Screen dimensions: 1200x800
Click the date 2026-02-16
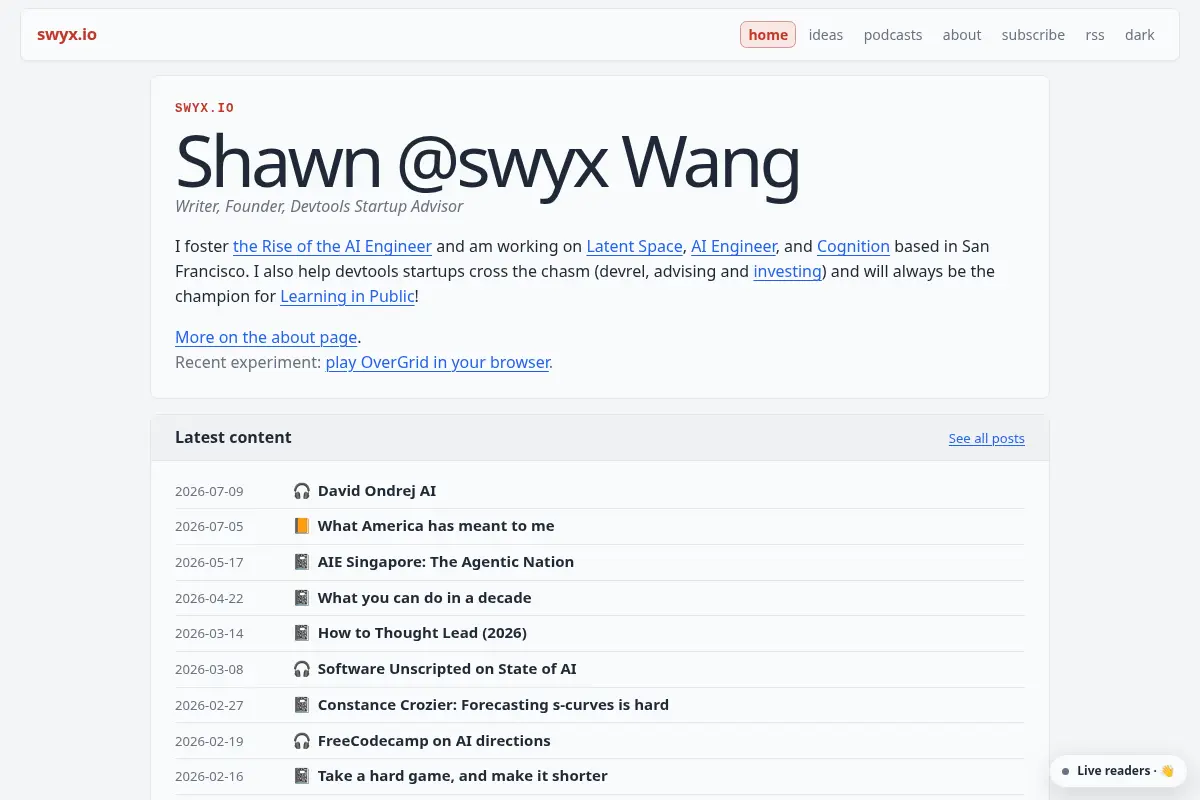tap(209, 776)
